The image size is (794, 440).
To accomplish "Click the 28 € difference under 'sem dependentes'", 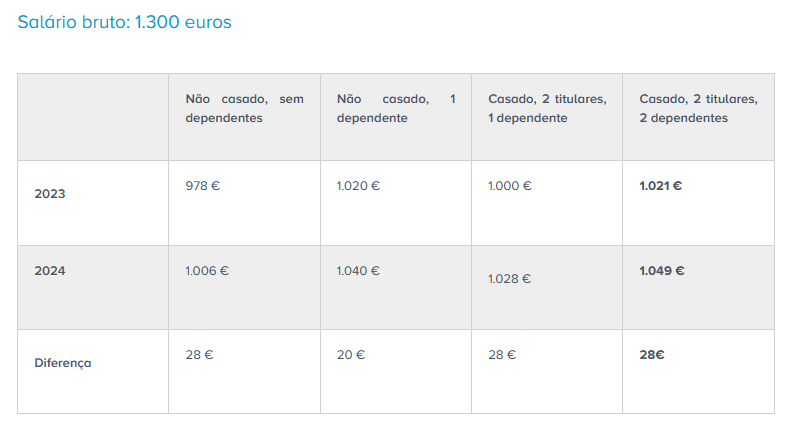I will tap(200, 355).
